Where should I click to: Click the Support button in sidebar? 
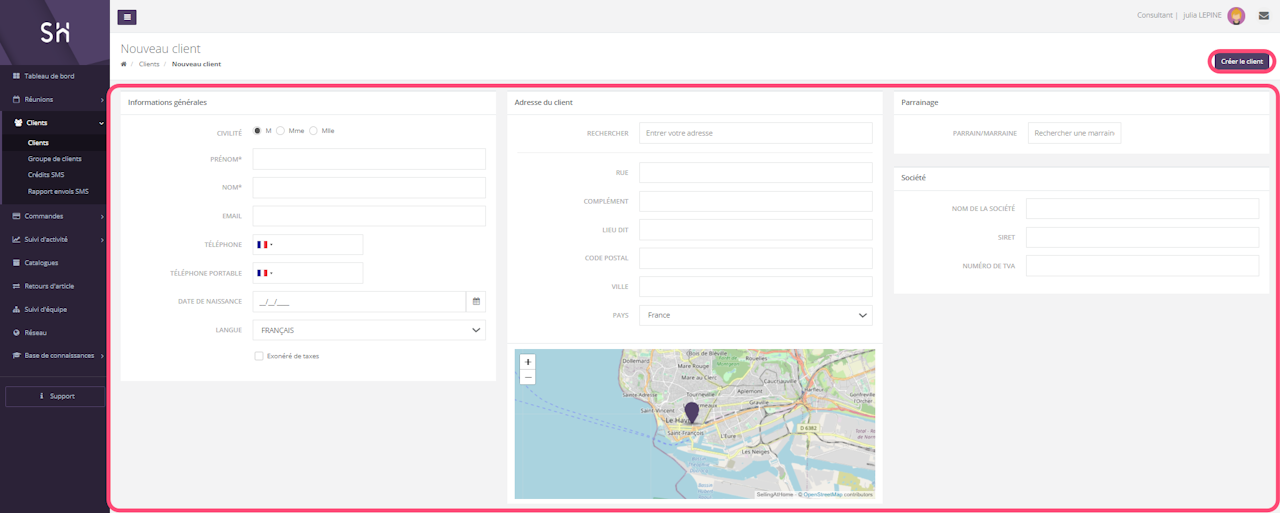(x=55, y=396)
